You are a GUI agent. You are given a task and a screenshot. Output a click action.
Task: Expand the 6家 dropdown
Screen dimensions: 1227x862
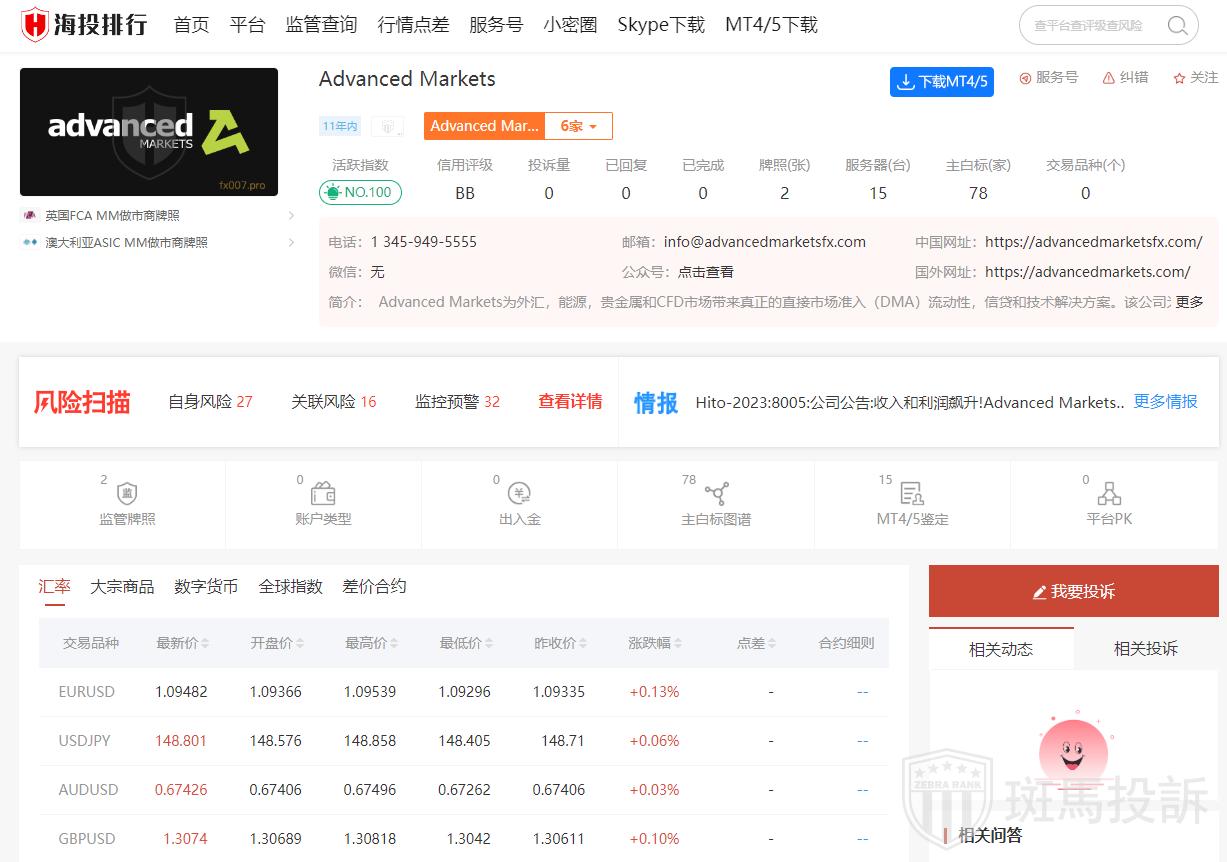[578, 126]
